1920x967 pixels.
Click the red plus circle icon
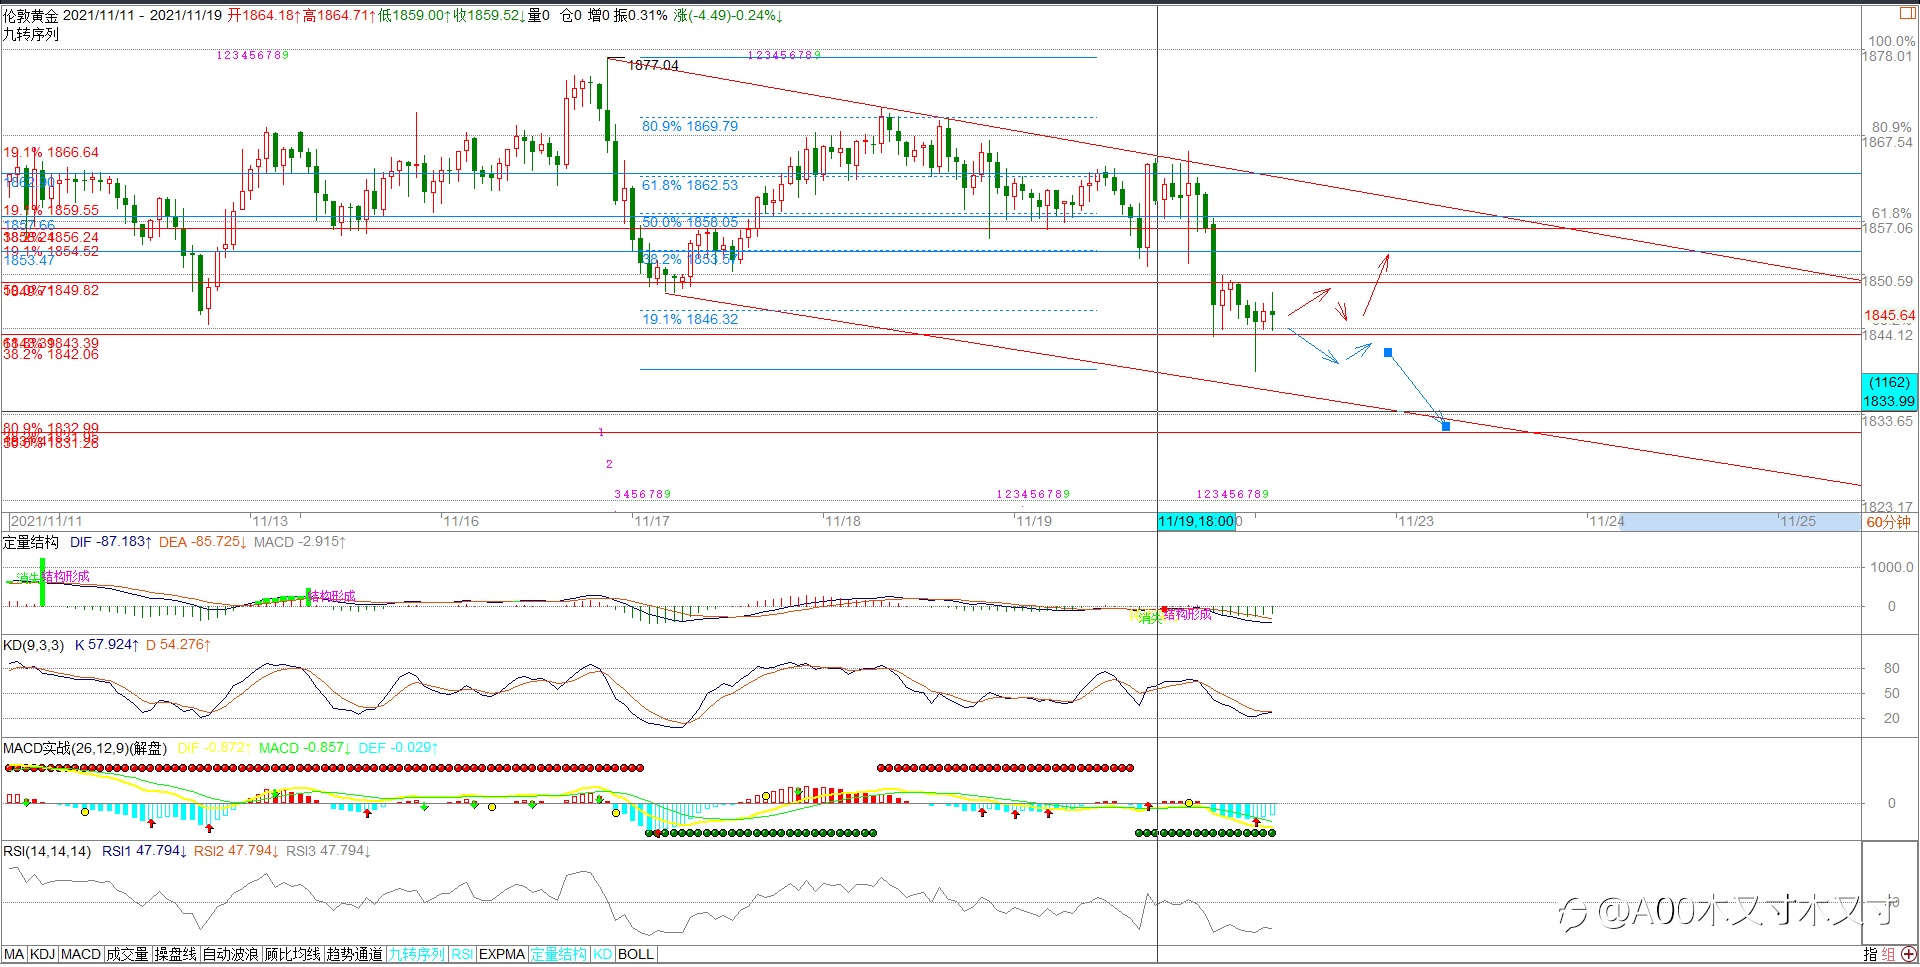tap(1909, 954)
